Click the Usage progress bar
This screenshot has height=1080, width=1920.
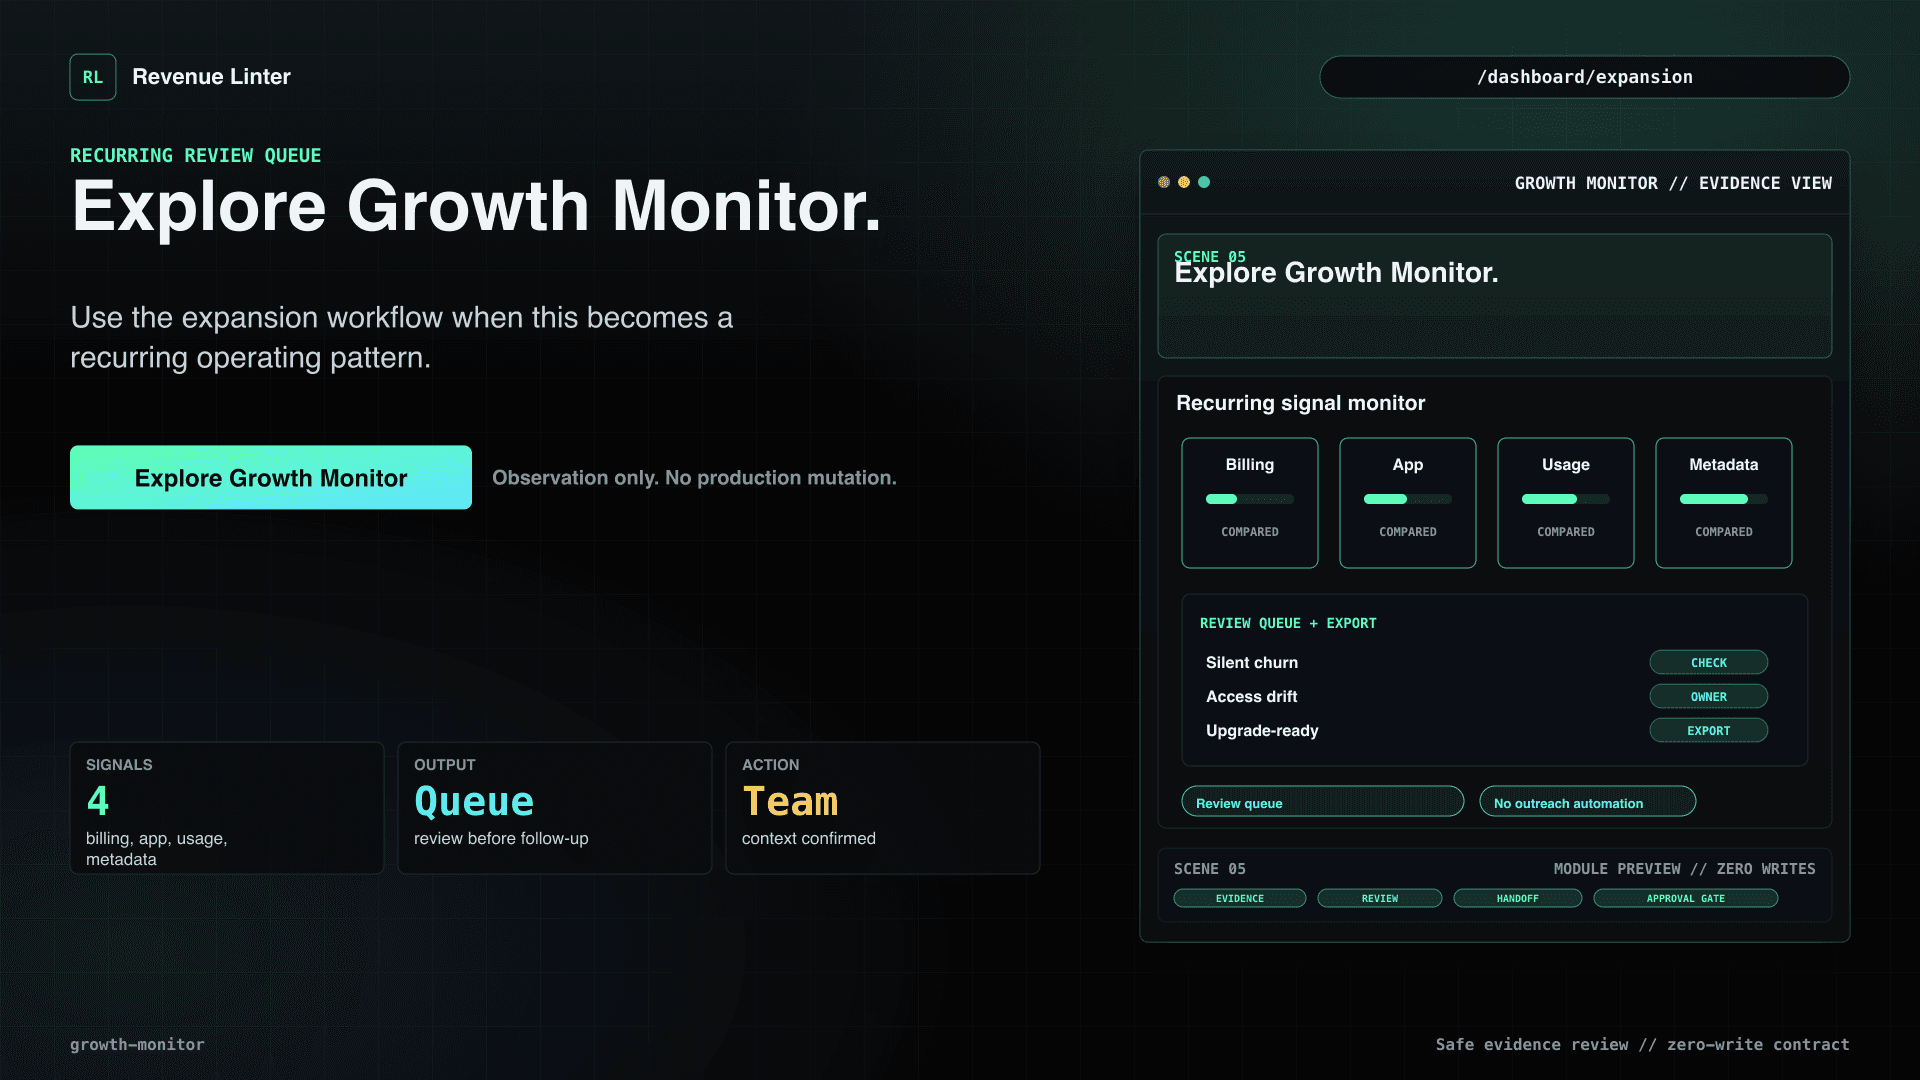[1566, 499]
